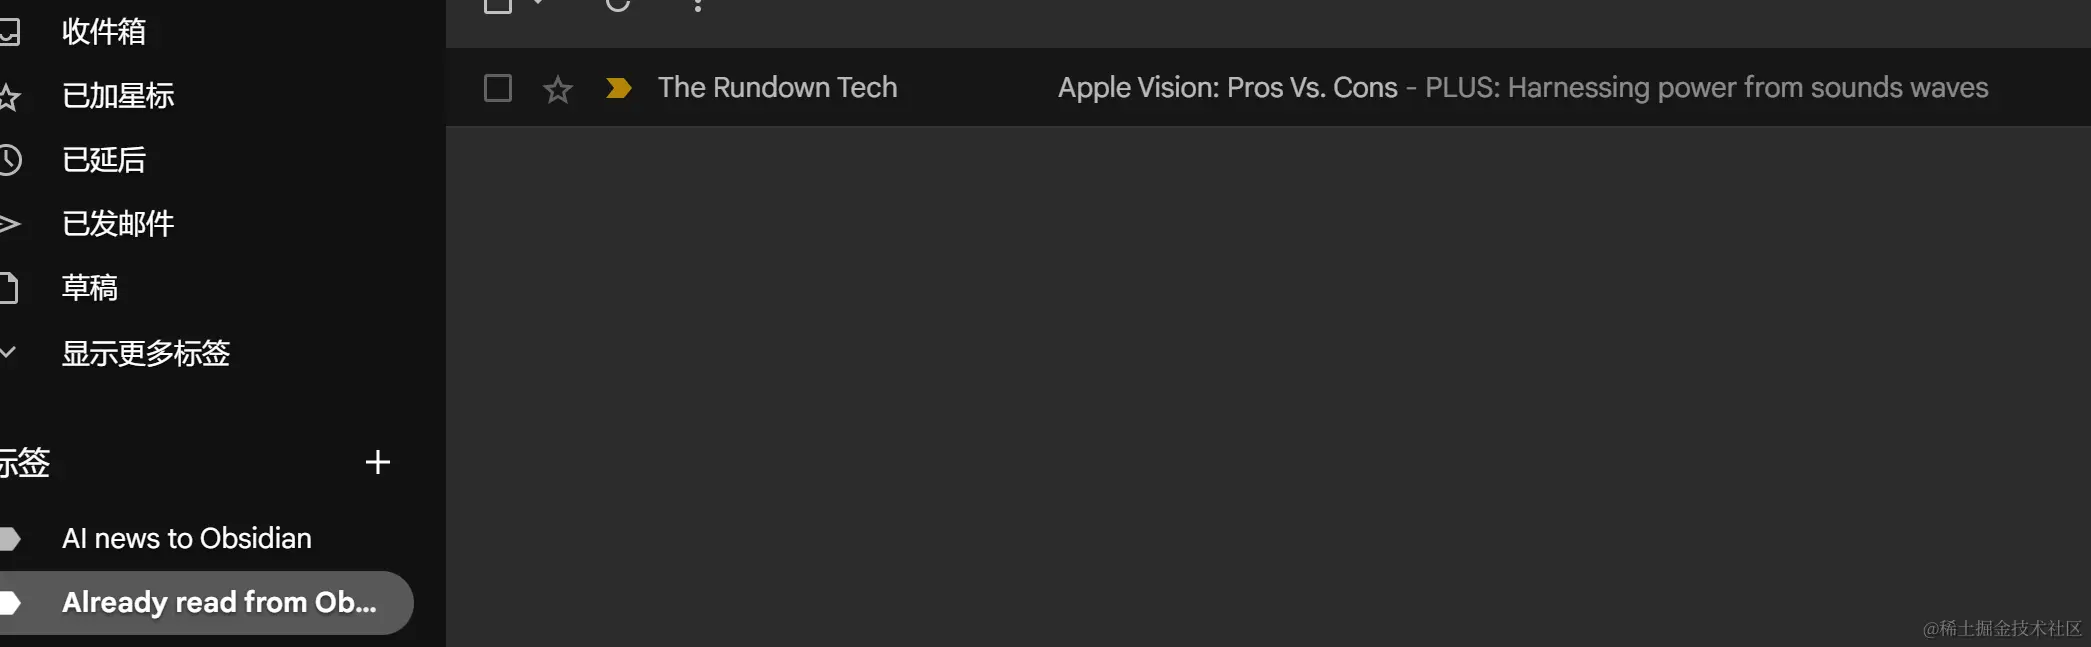Toggle the select-all checkbox in the toolbar
This screenshot has width=2091, height=647.
coord(497,4)
